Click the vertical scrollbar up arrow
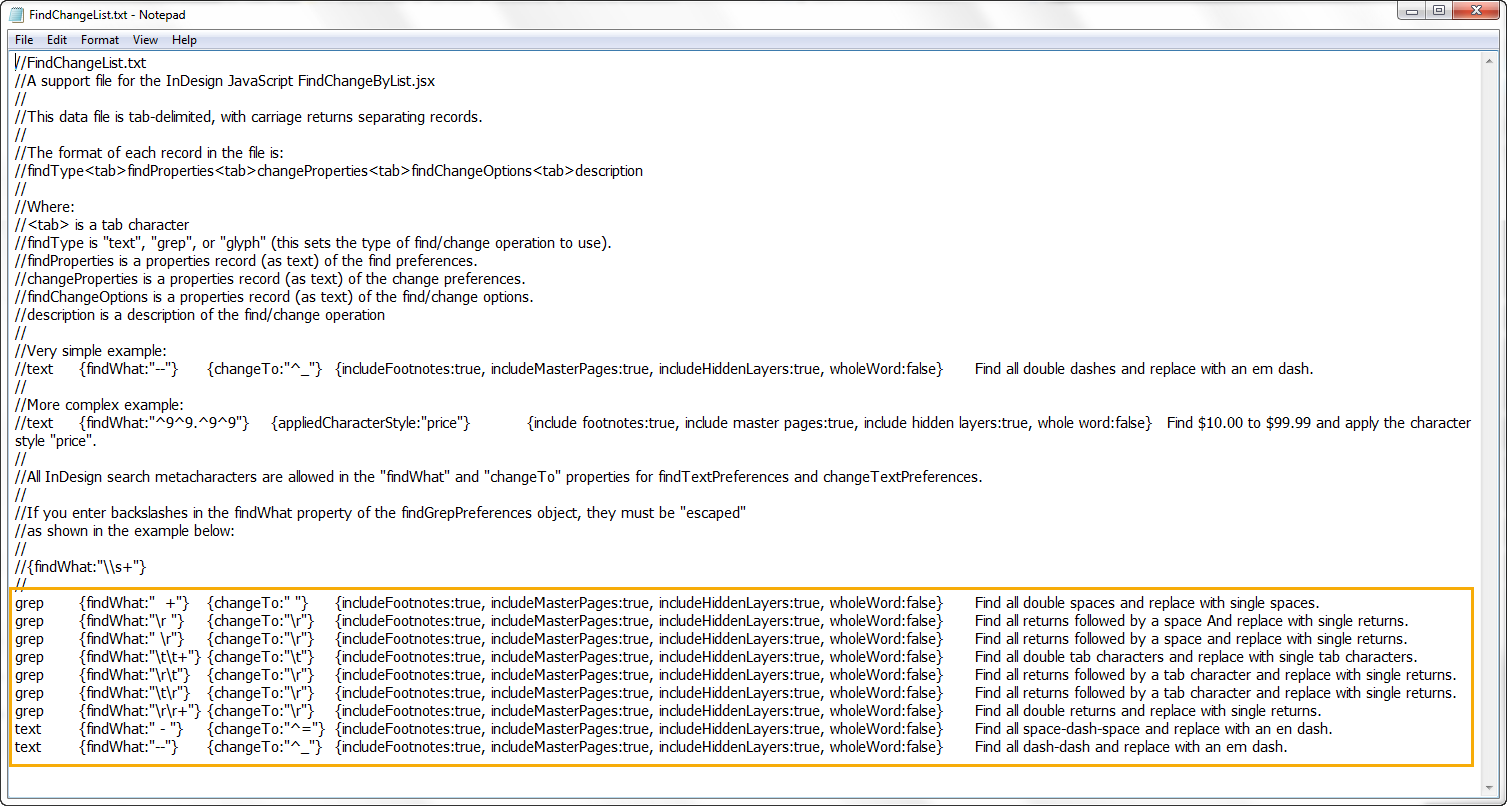The image size is (1507, 806). coord(1490,61)
